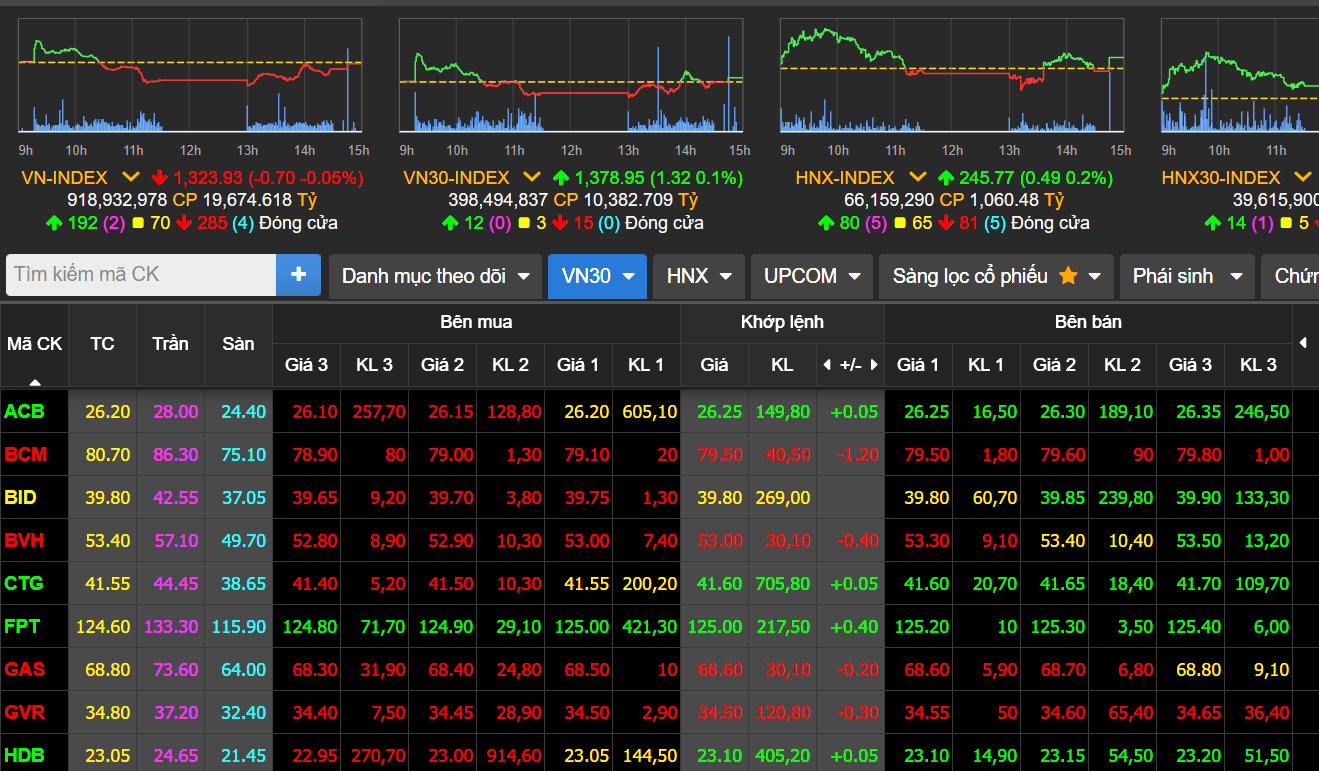This screenshot has height=771, width=1319.
Task: Select BCM stock symbol
Action: [25, 454]
